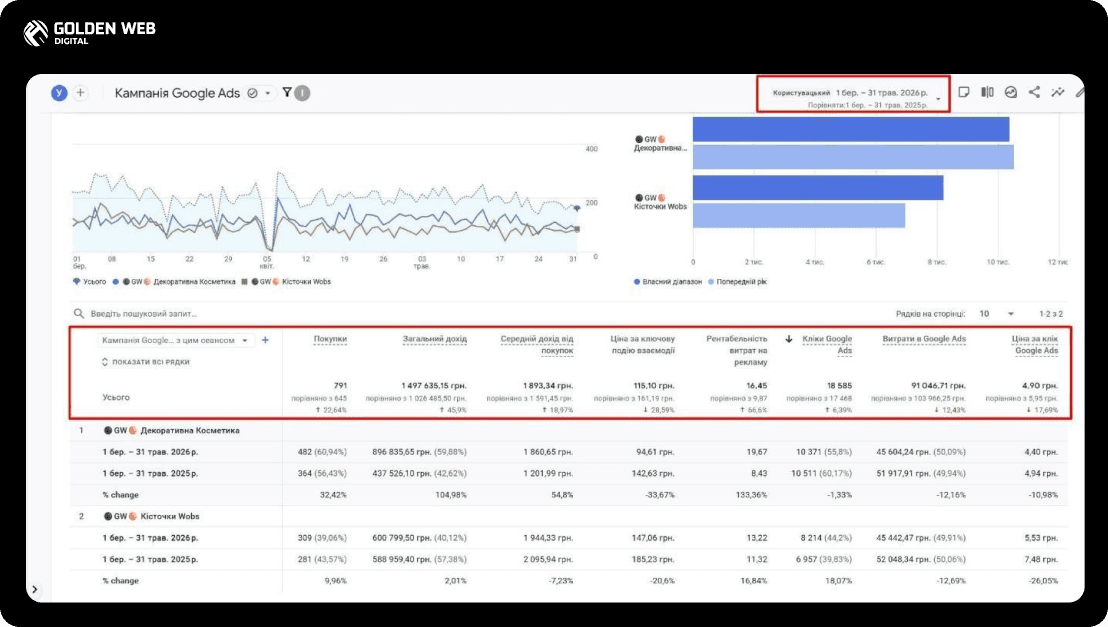Toggle 'Декоративна Косметика' line chart legend item
Viewport: 1108px width, 627px height.
coord(174,281)
